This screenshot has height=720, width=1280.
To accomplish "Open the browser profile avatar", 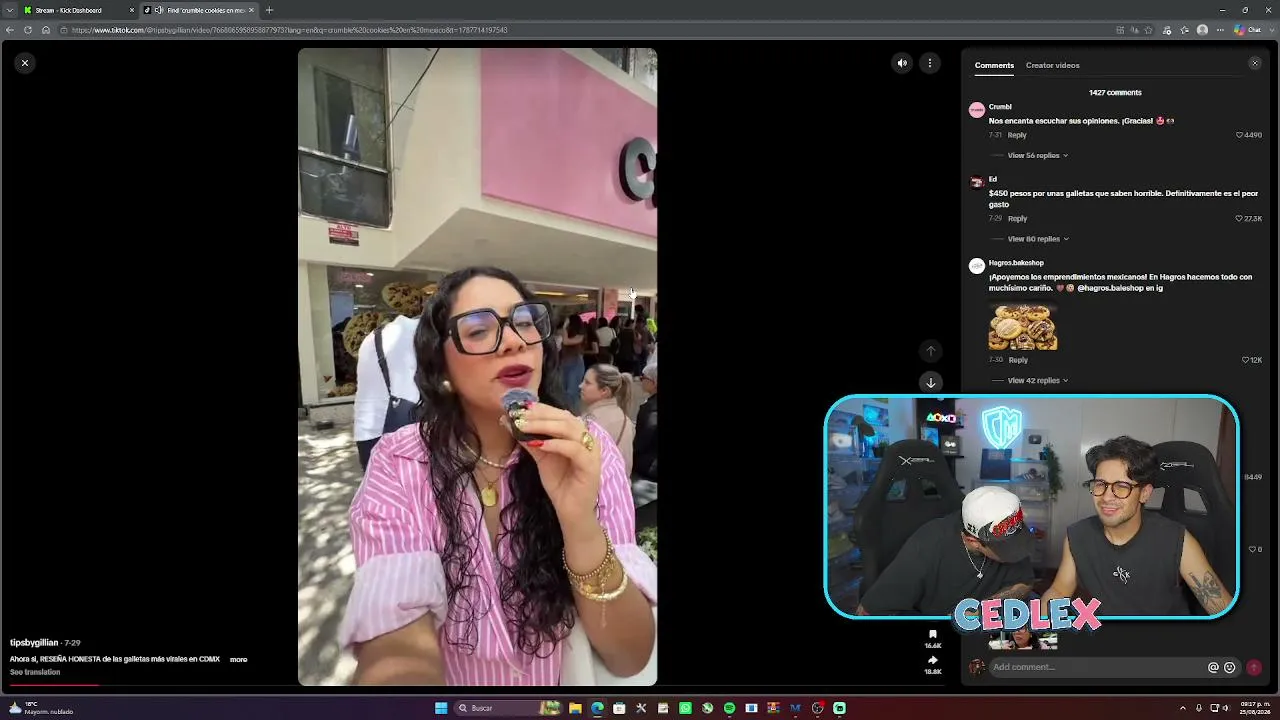I will (x=1202, y=30).
